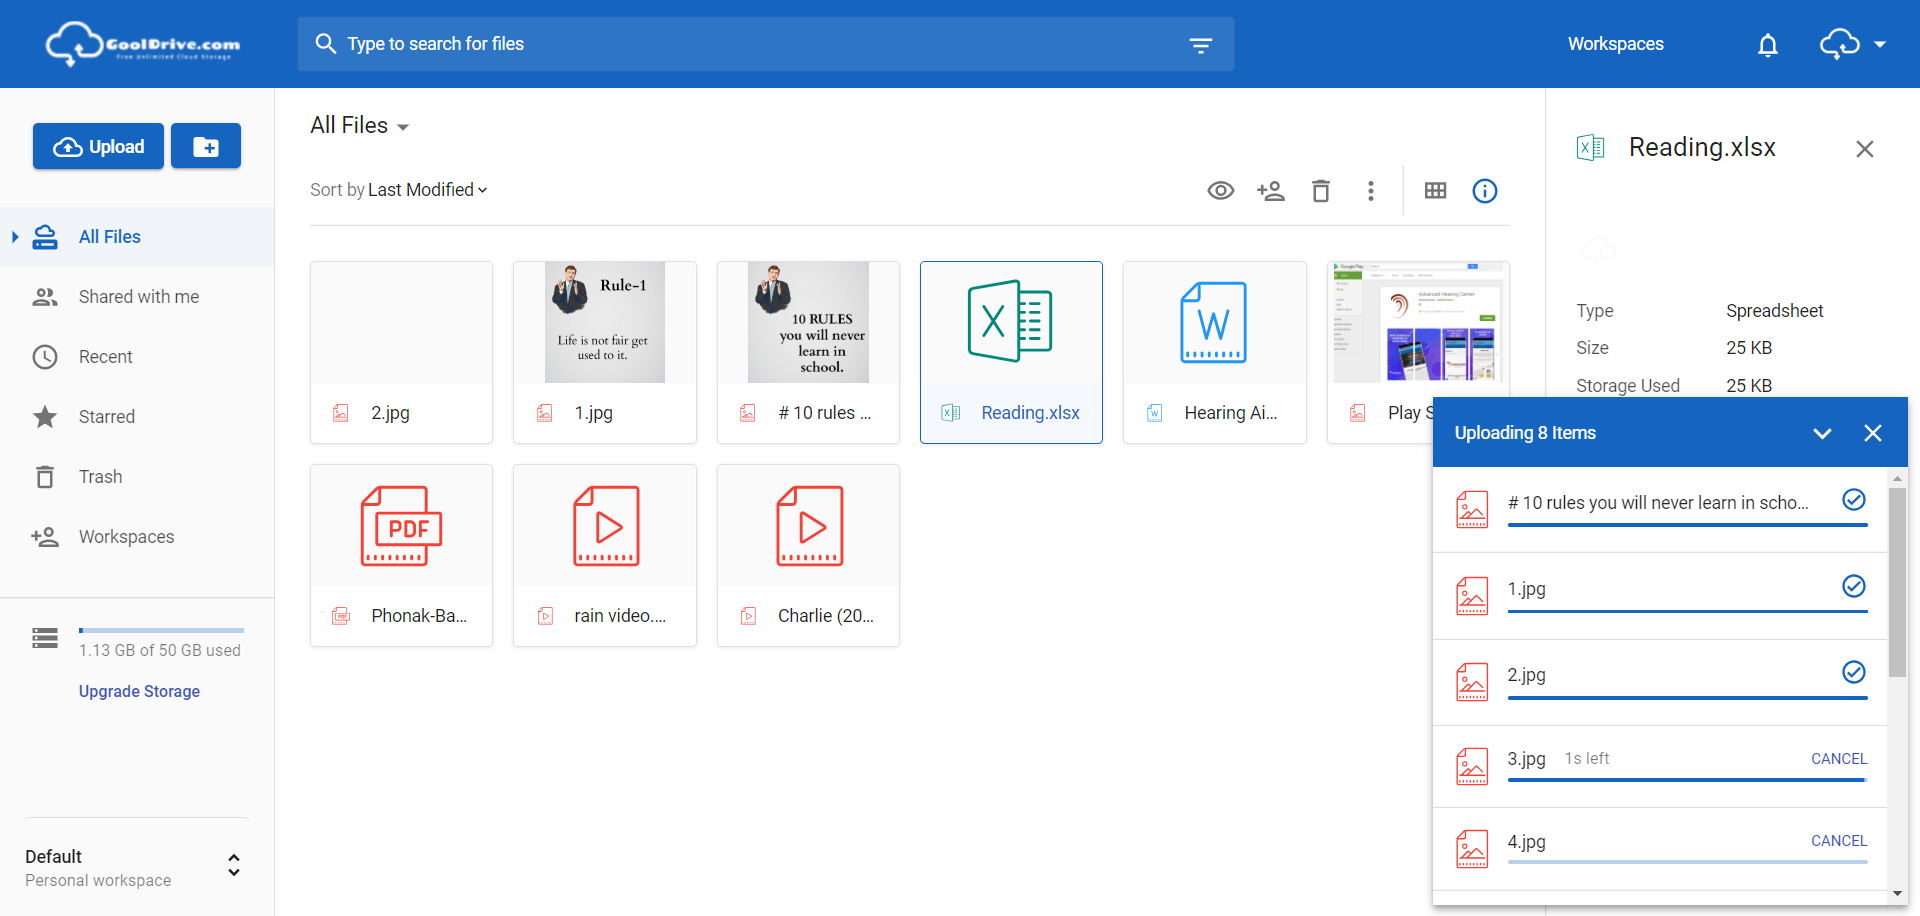Switch to grid view layout icon
The width and height of the screenshot is (1920, 916).
[1435, 191]
